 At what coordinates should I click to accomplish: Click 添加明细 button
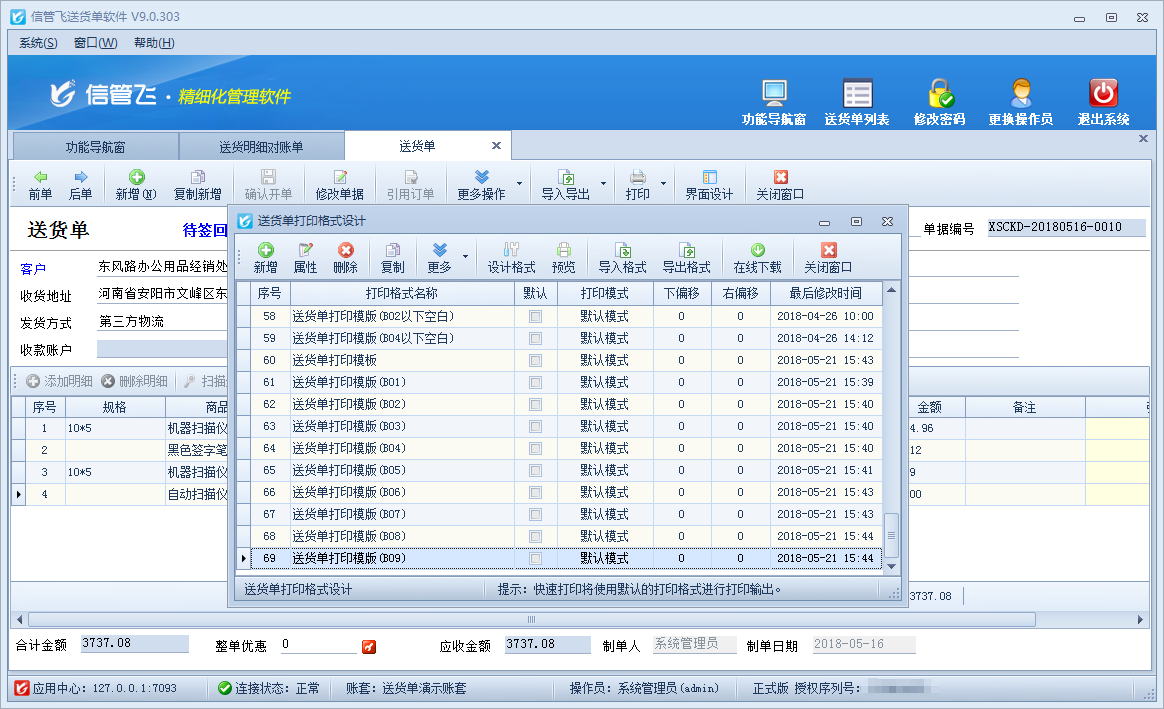59,381
